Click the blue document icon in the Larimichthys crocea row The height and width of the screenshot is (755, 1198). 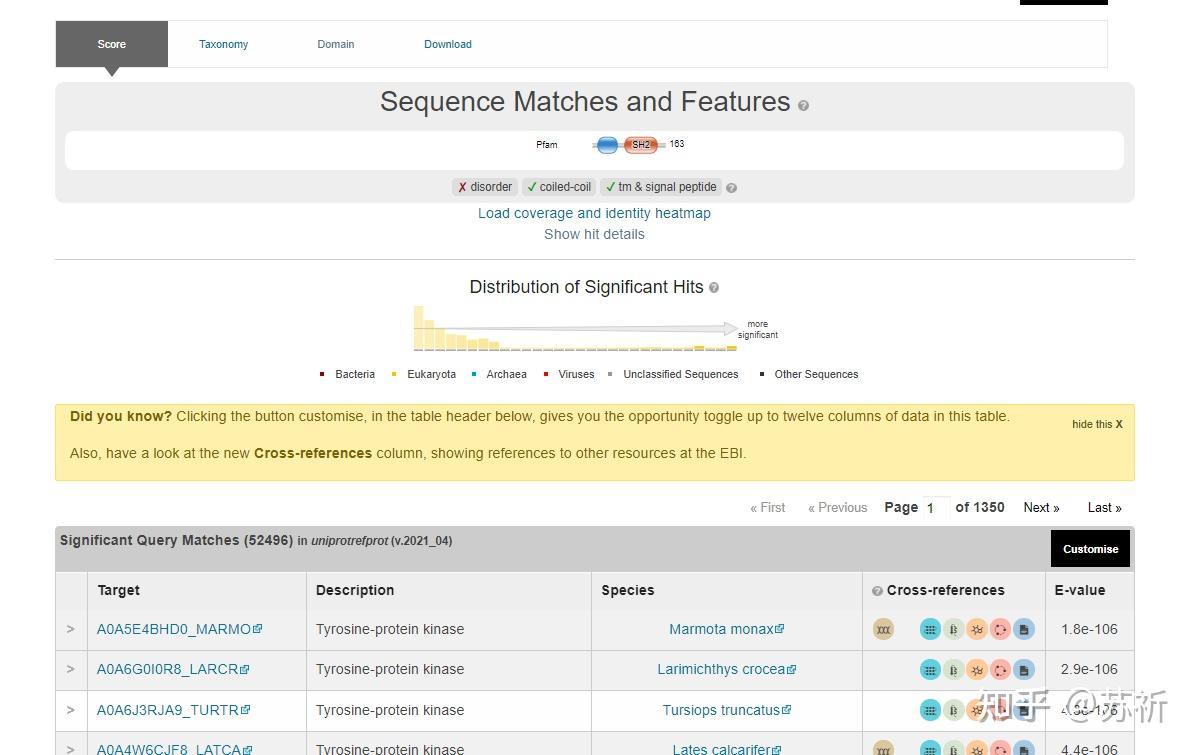pos(1024,670)
